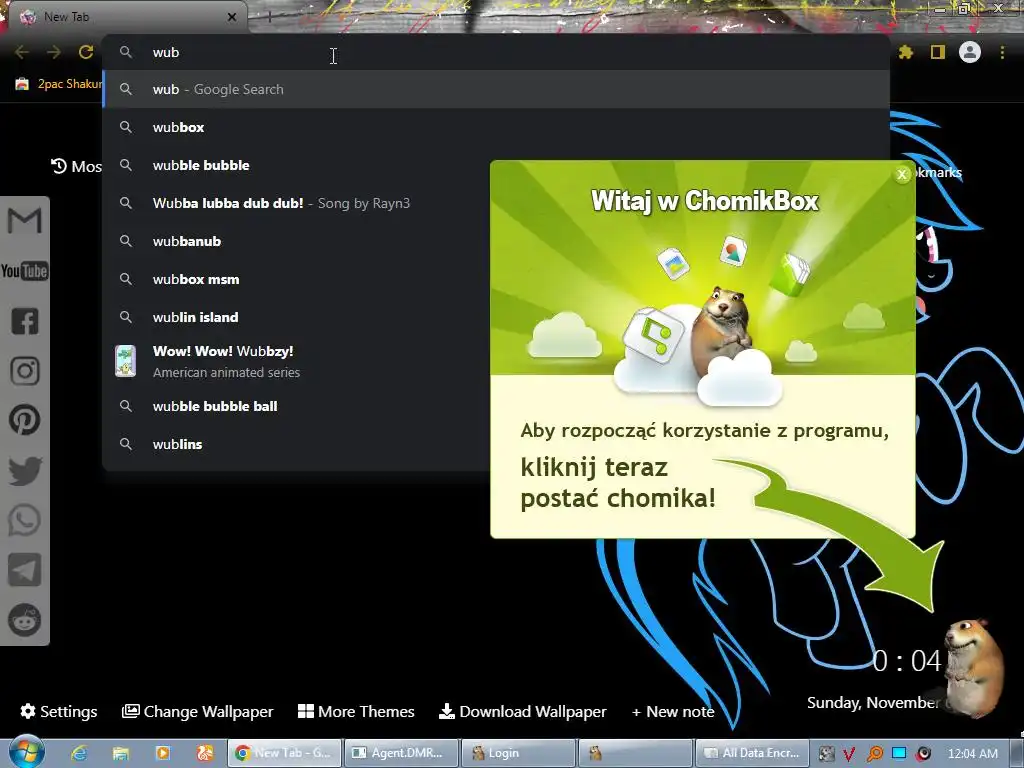
Task: Select the 'wubble bubble' suggestion
Action: [x=297, y=165]
